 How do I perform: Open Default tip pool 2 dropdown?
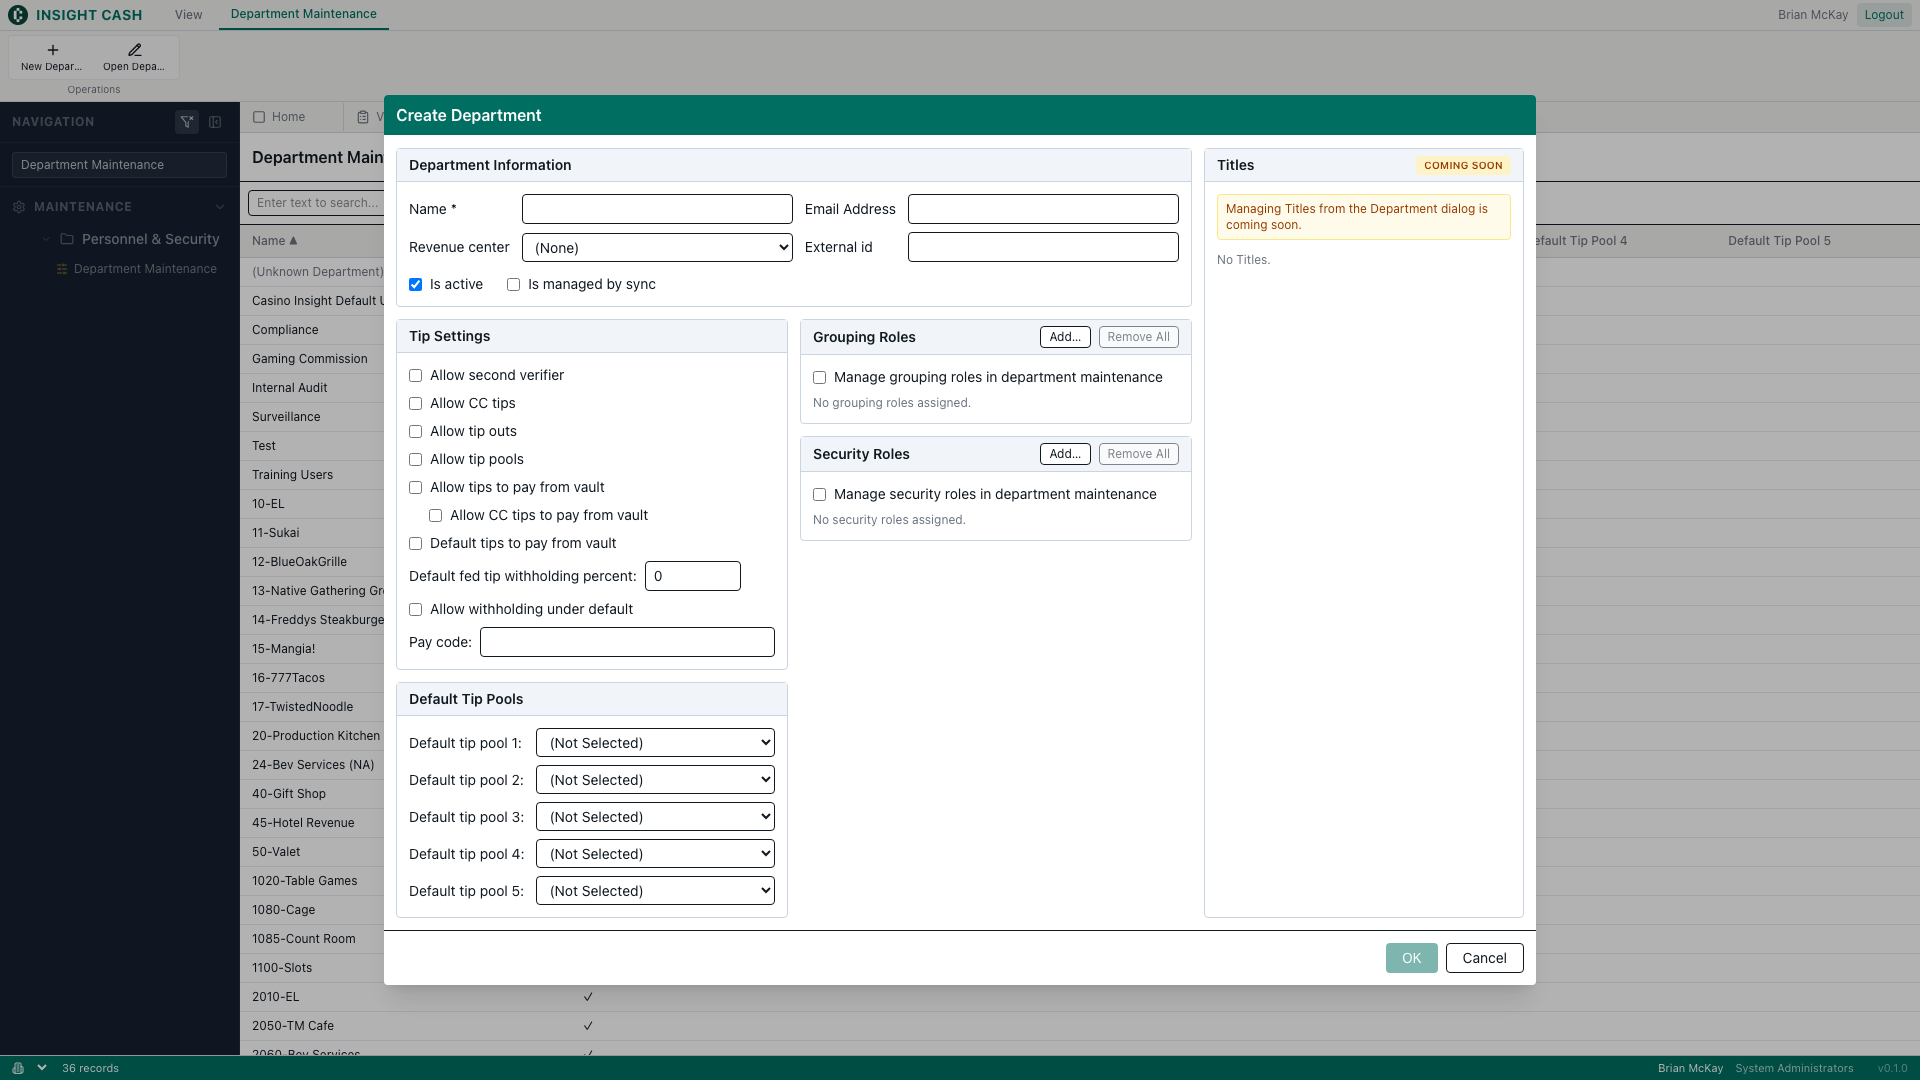(x=655, y=780)
